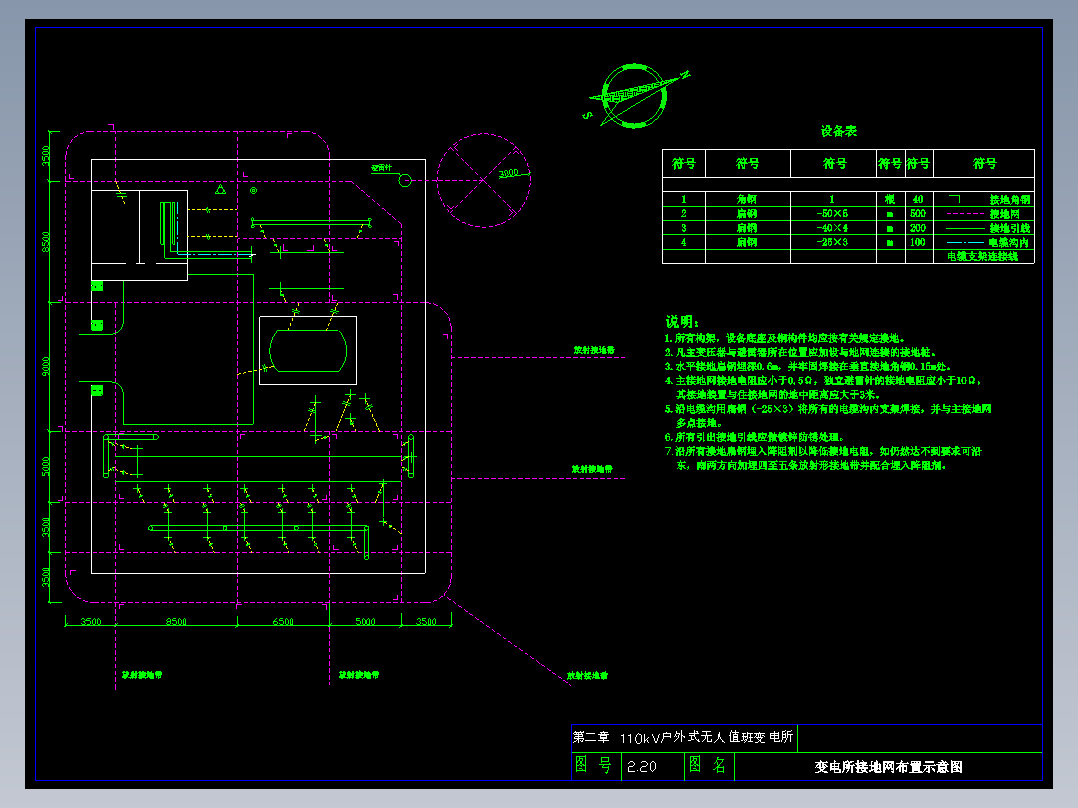The width and height of the screenshot is (1078, 808).
Task: Click the quantity 200 table cell
Action: click(x=918, y=228)
